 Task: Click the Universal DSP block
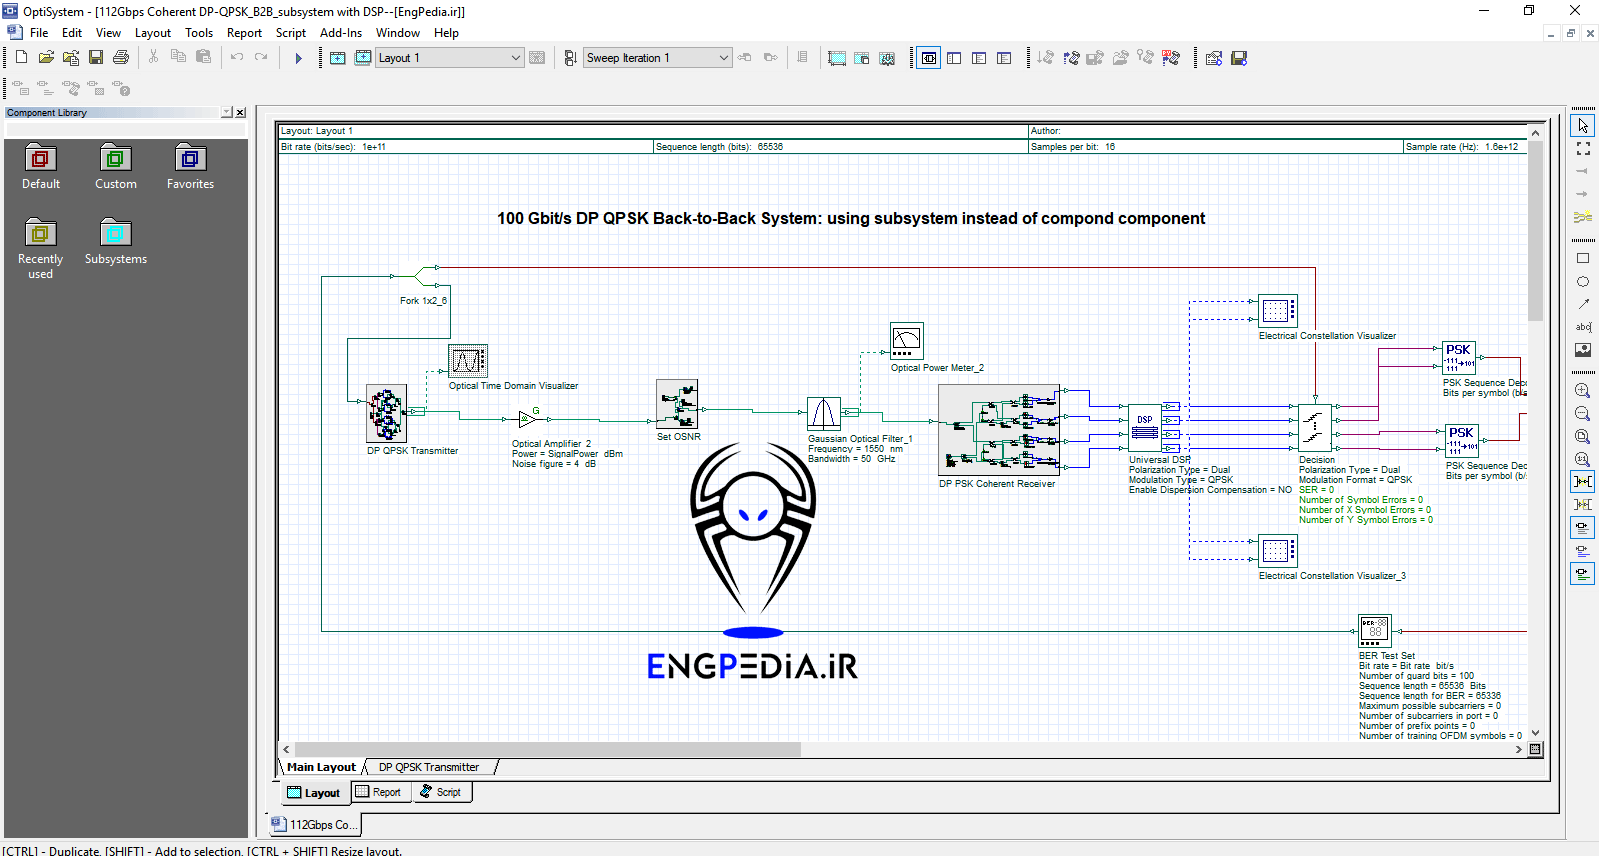[1145, 427]
